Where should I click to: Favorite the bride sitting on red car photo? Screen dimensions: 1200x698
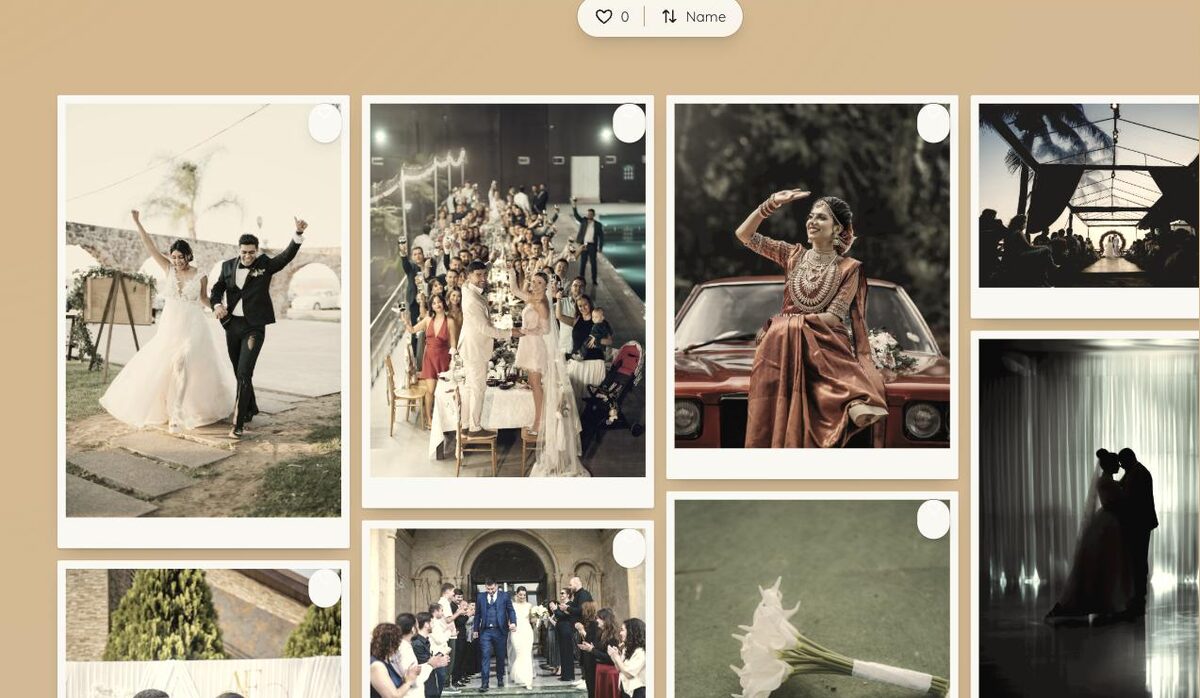coord(933,123)
